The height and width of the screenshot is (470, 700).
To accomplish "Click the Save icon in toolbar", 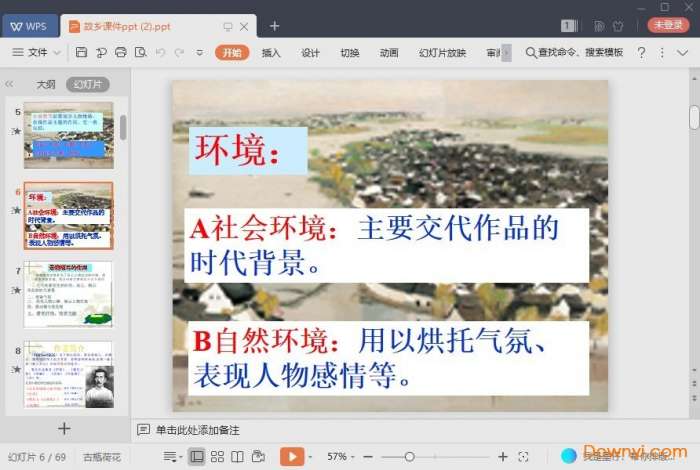I will pos(81,53).
